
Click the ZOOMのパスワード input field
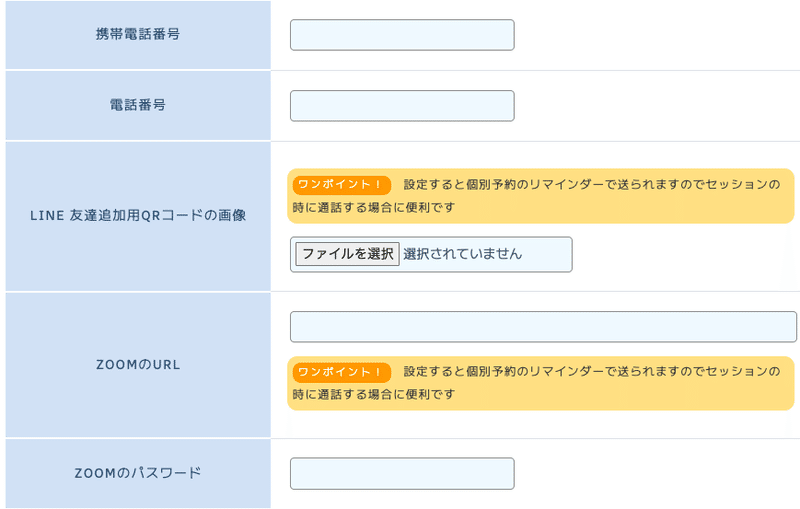(x=402, y=473)
